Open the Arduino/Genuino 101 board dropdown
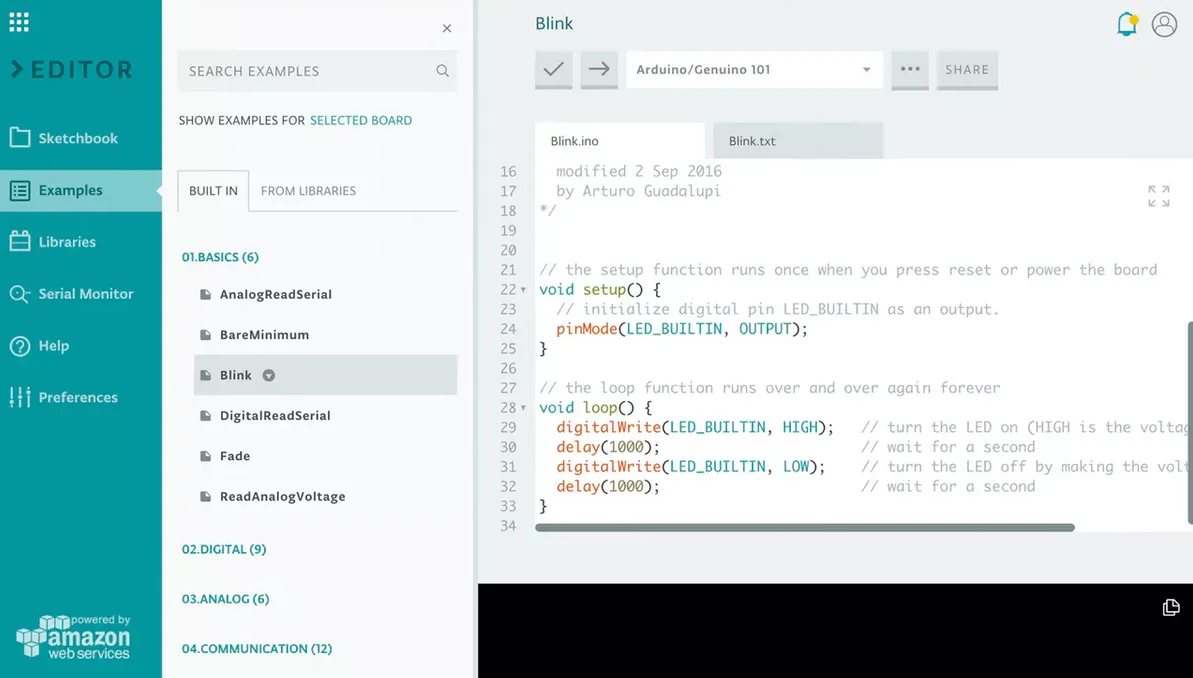The width and height of the screenshot is (1193, 678). [x=754, y=69]
